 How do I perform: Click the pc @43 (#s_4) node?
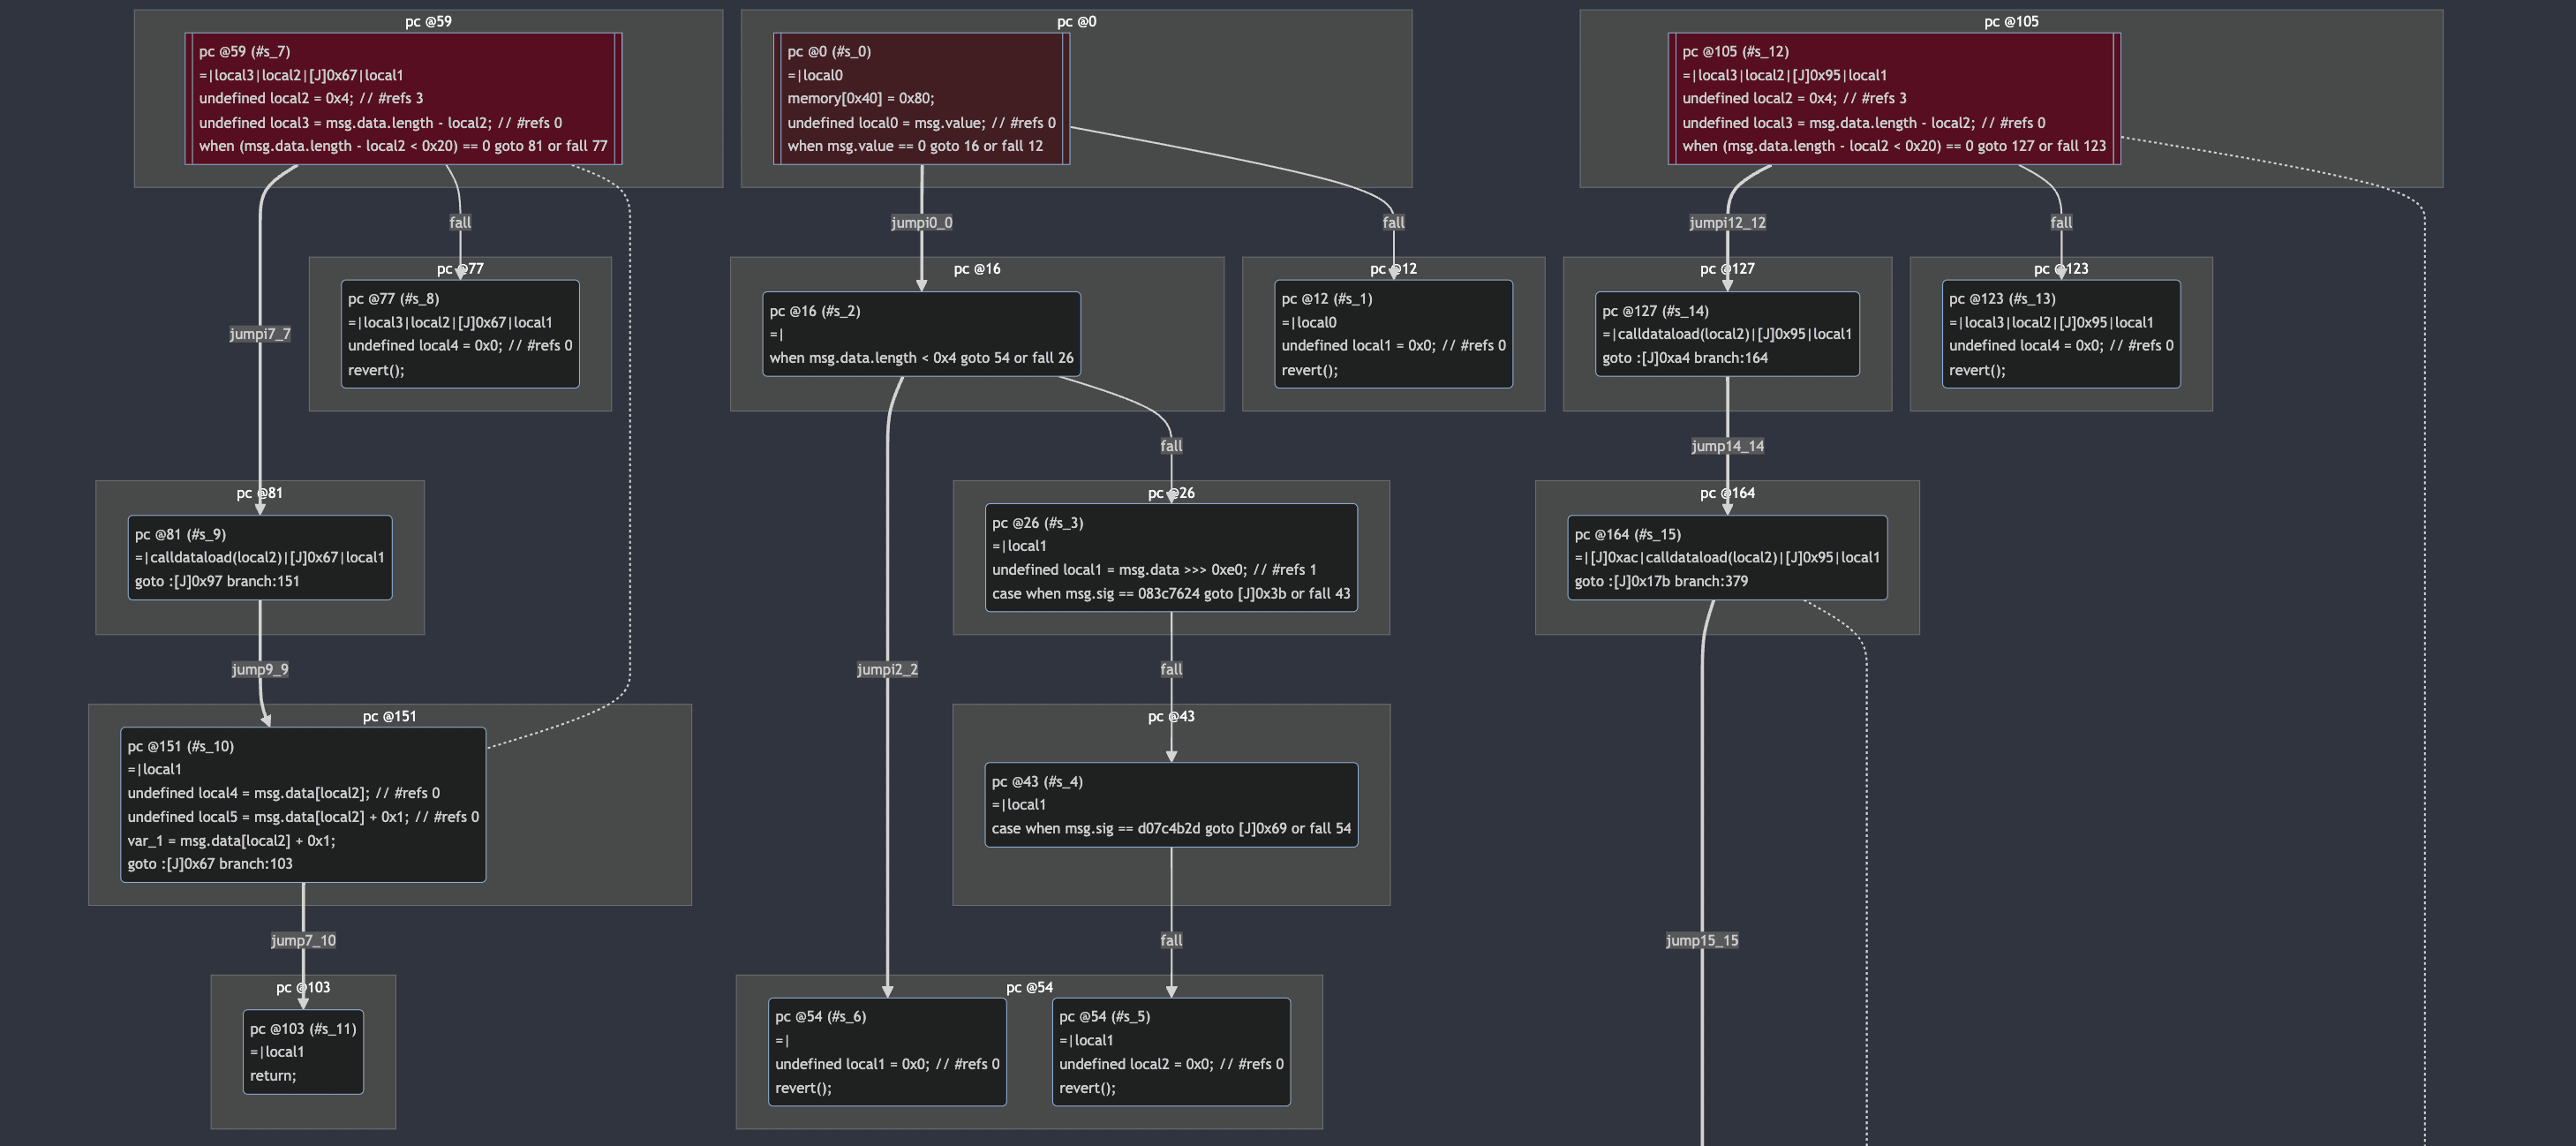pos(1171,805)
